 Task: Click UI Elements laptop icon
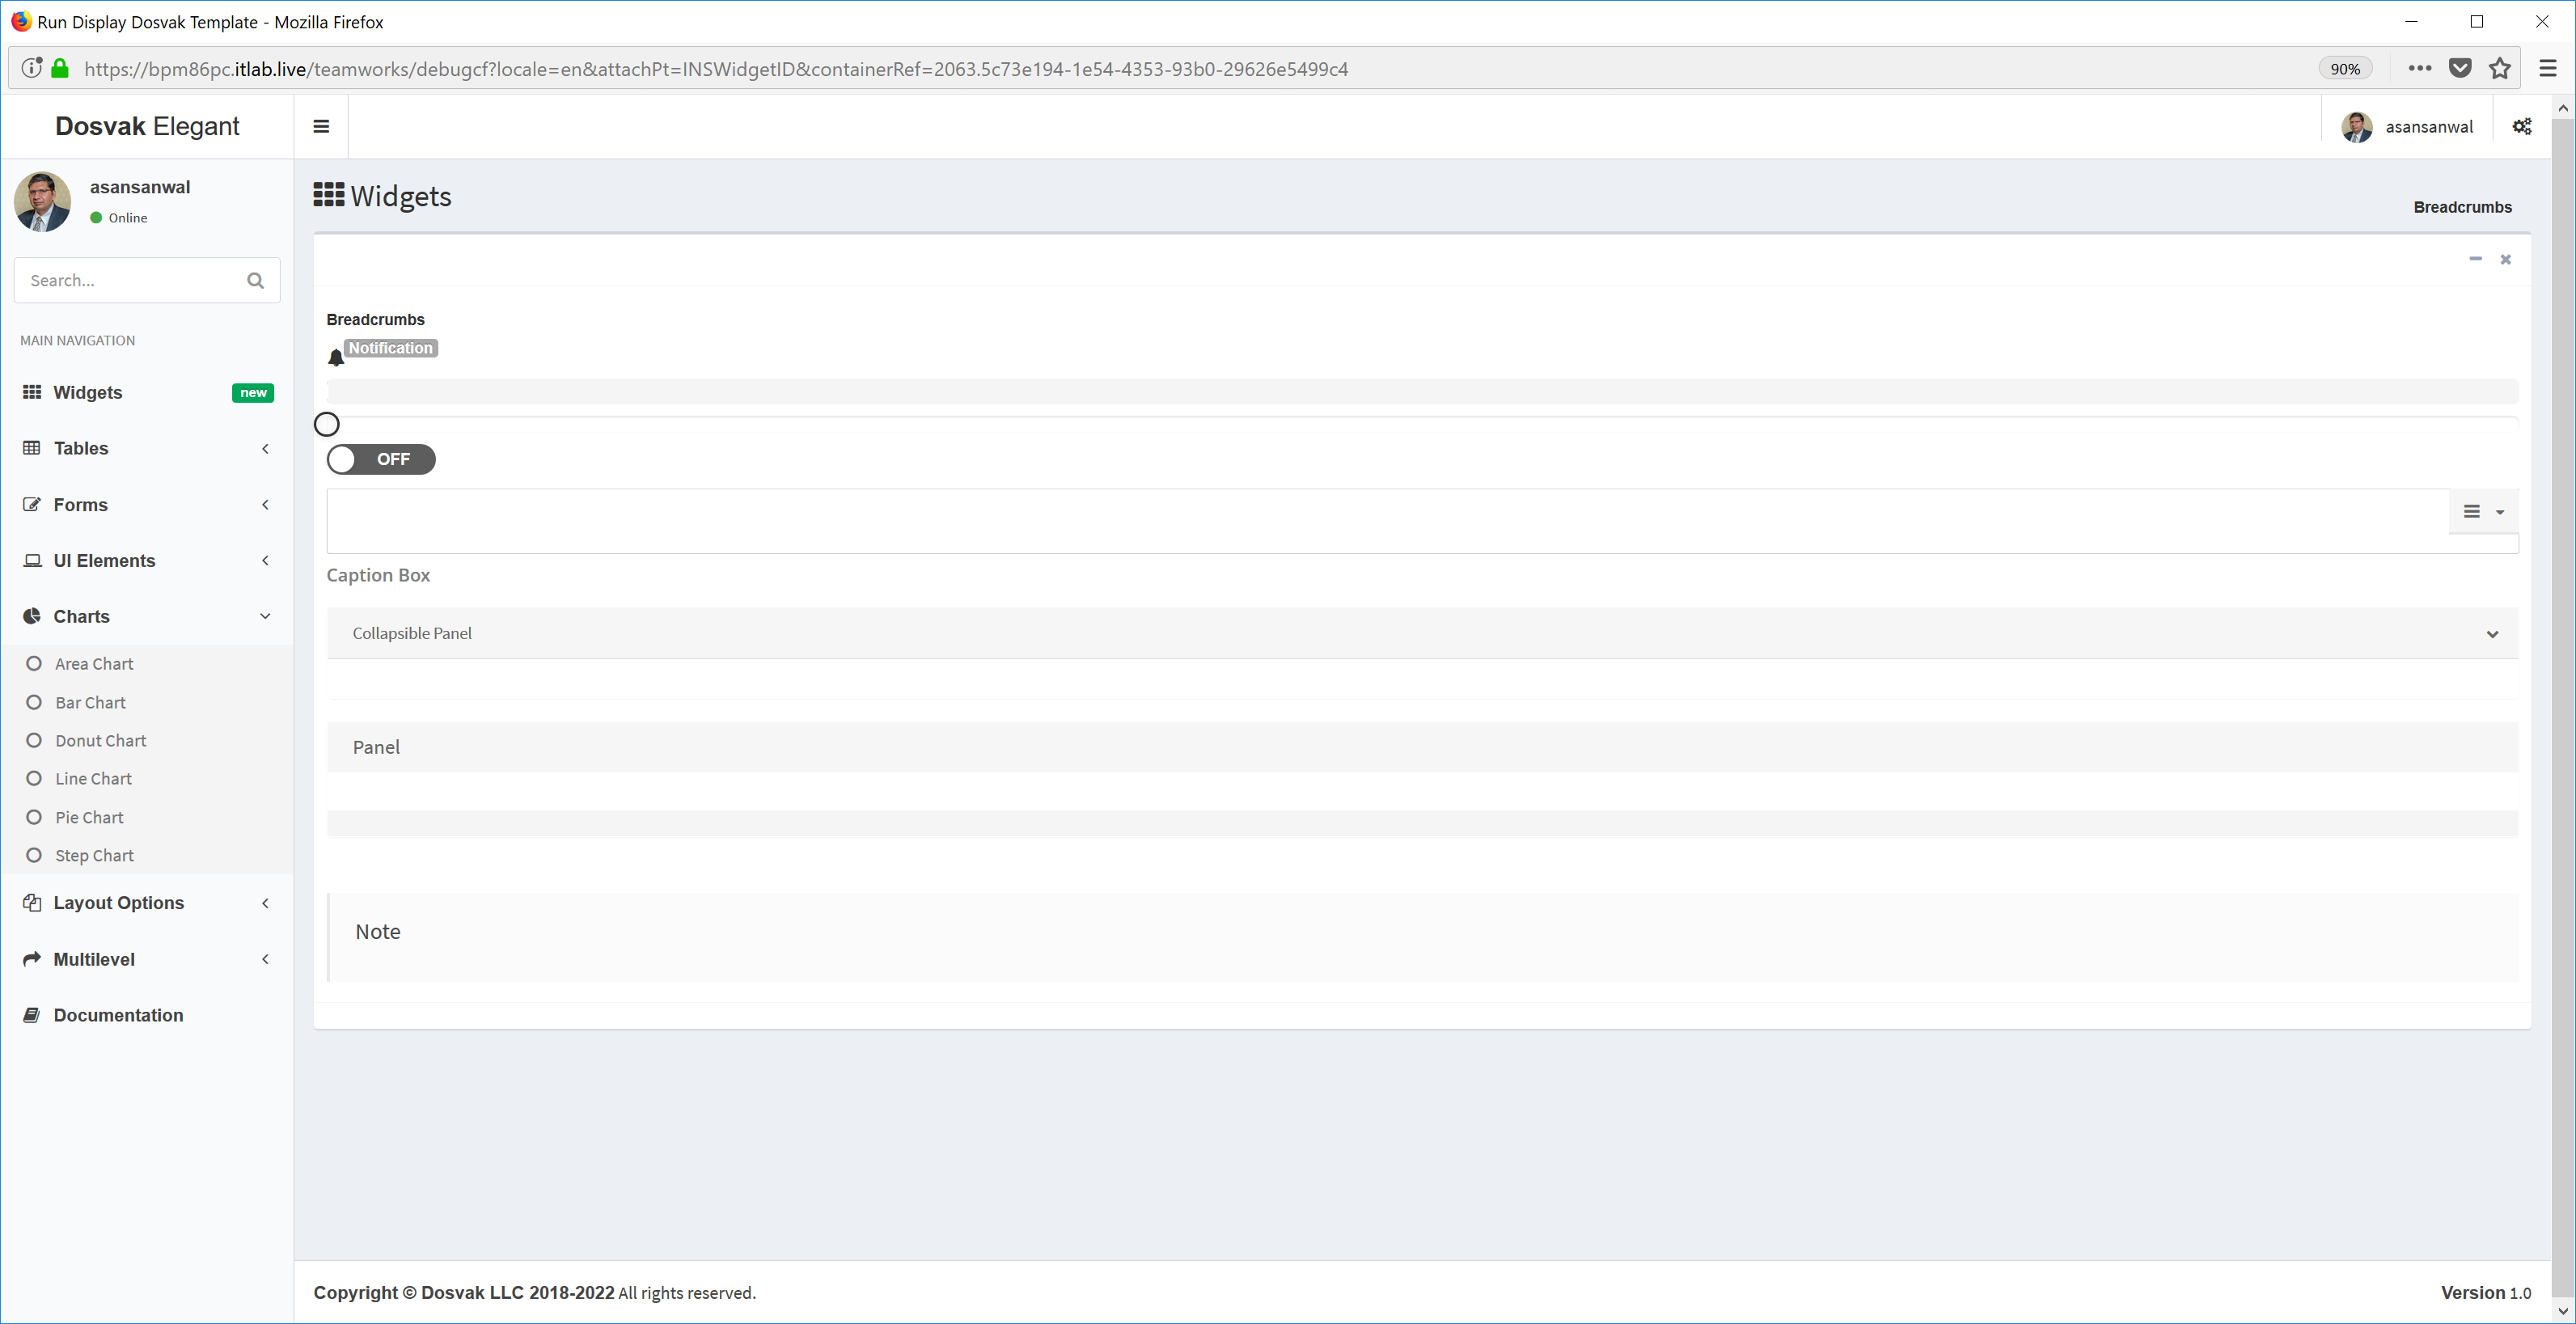(32, 560)
